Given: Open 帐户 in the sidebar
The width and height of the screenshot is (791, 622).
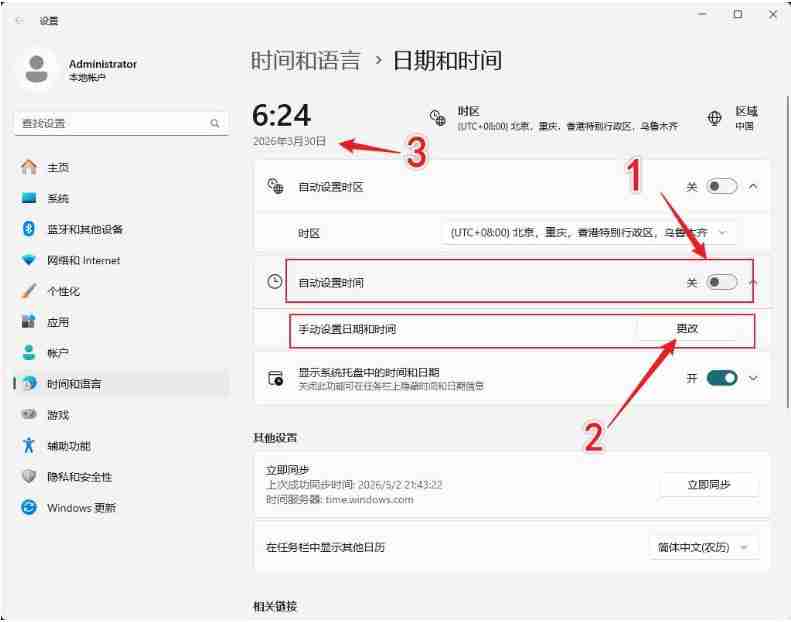Looking at the screenshot, I should point(121,352).
